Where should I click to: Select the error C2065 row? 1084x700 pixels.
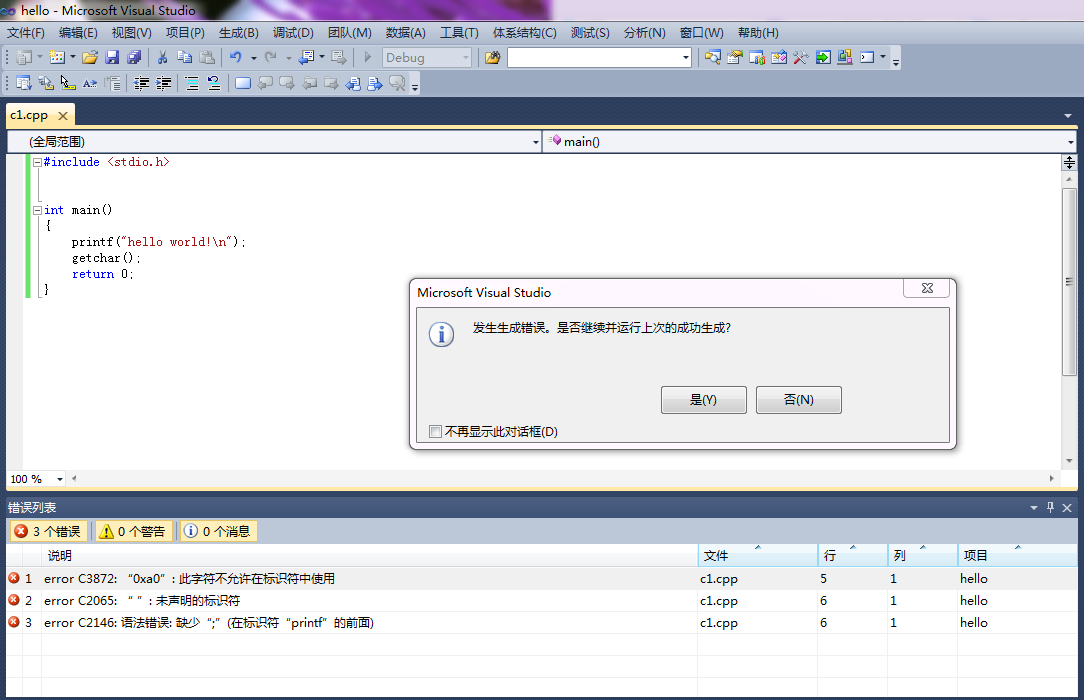(541, 600)
